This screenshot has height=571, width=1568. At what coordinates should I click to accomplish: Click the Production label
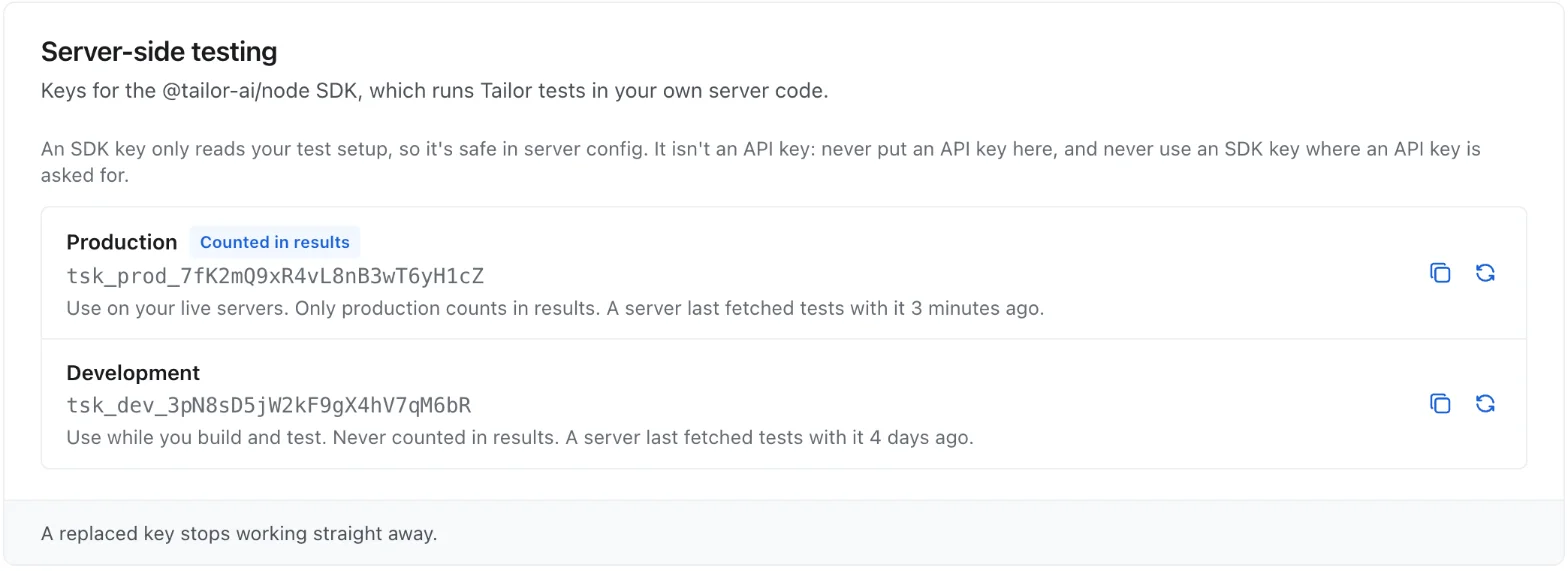(x=121, y=242)
